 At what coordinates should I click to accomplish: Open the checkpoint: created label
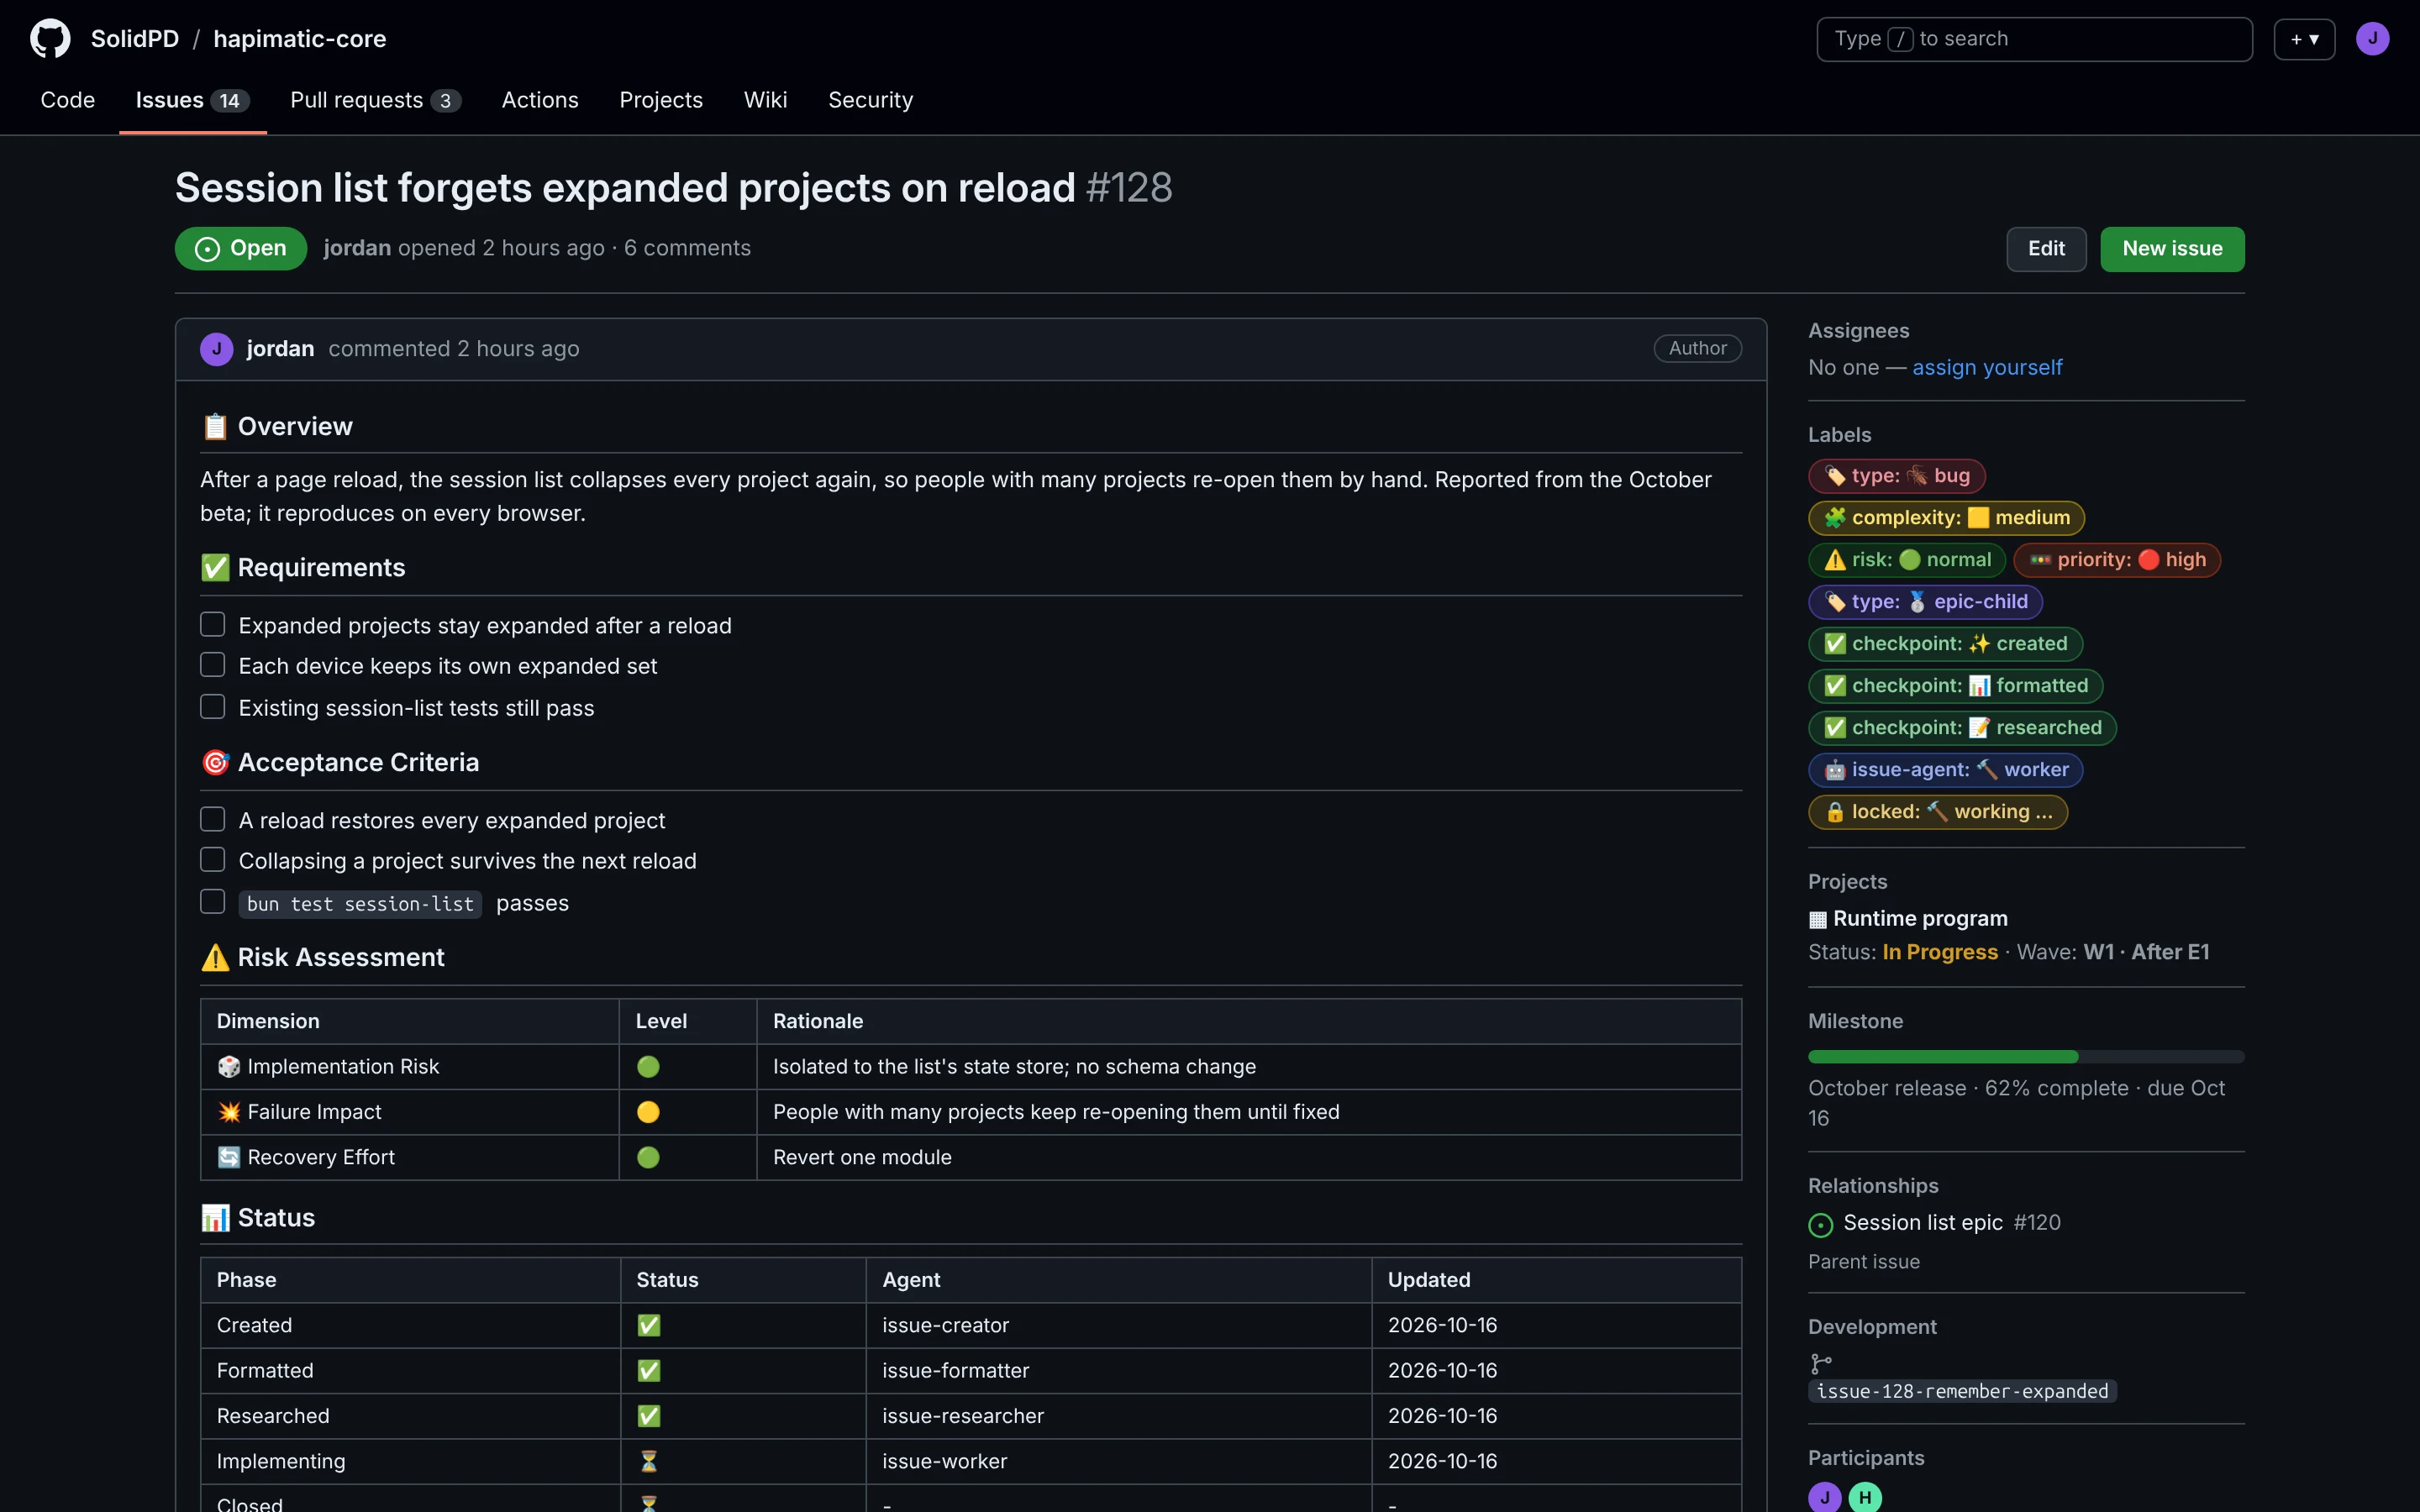pyautogui.click(x=1945, y=644)
